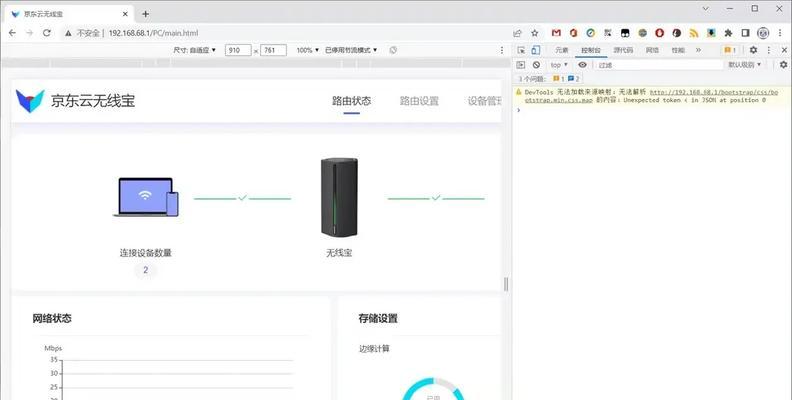The width and height of the screenshot is (792, 400).
Task: Open the Chrome profile avatar
Action: [763, 33]
